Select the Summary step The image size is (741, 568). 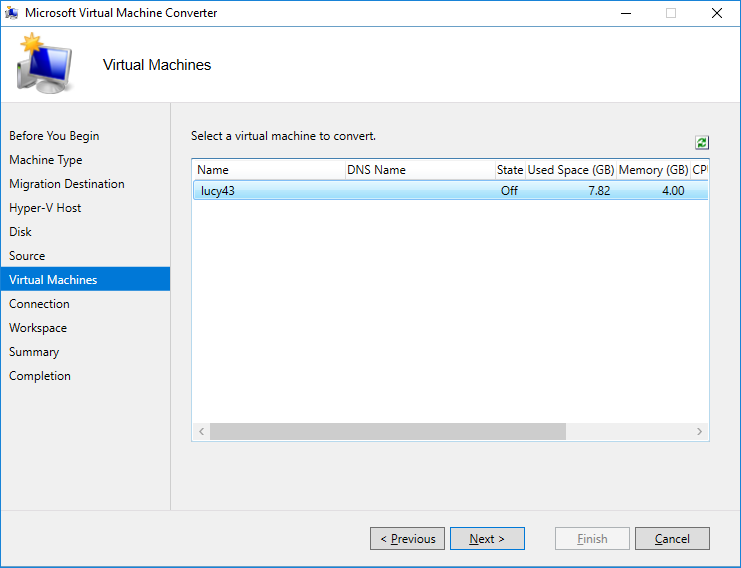click(34, 352)
